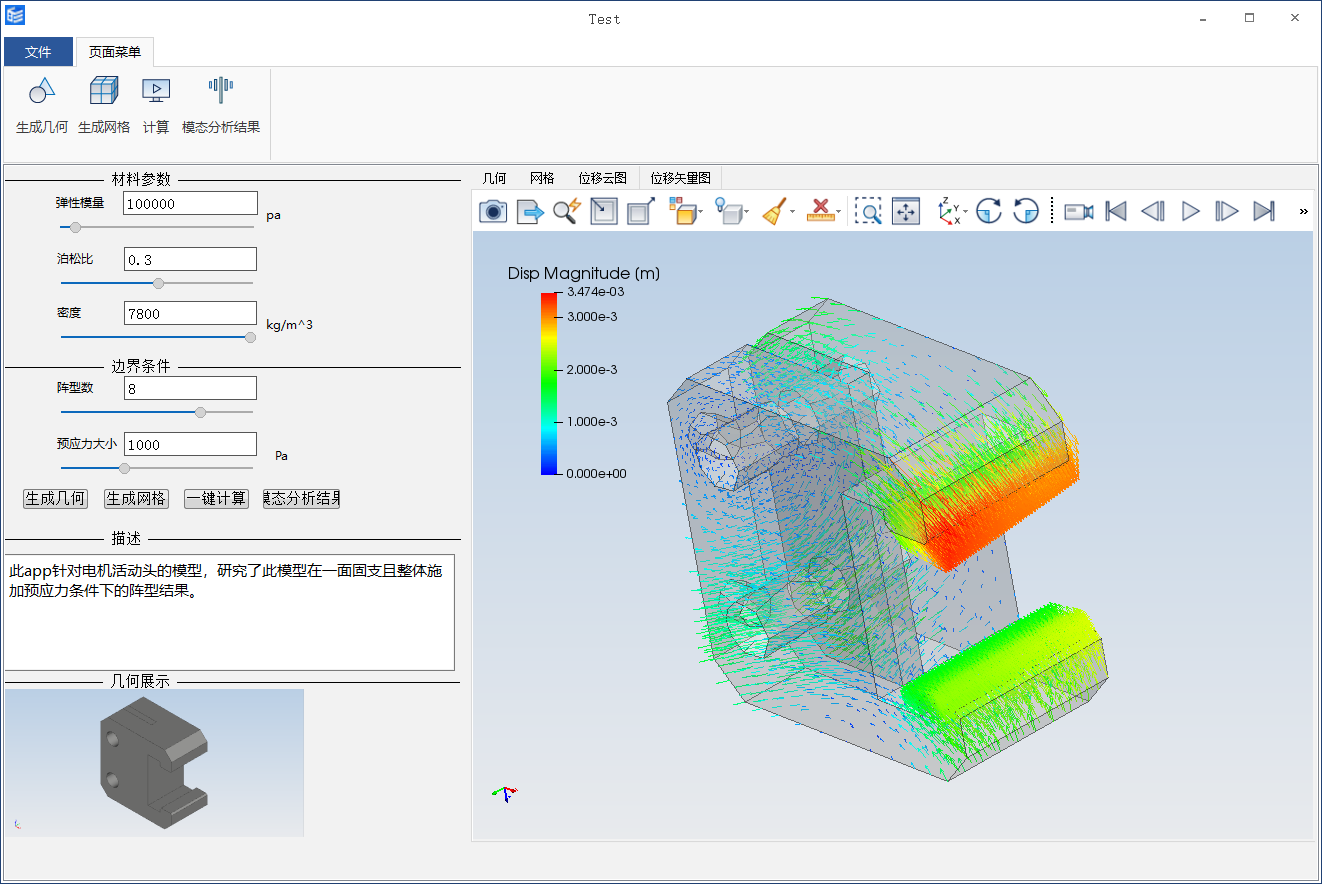Click the 泊松比 input field
Screen dimensions: 1322x884
click(190, 259)
